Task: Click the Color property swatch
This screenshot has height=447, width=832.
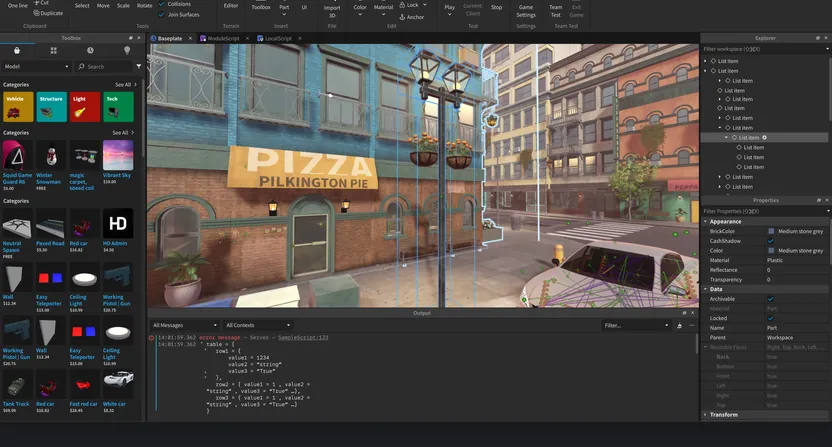Action: (771, 251)
